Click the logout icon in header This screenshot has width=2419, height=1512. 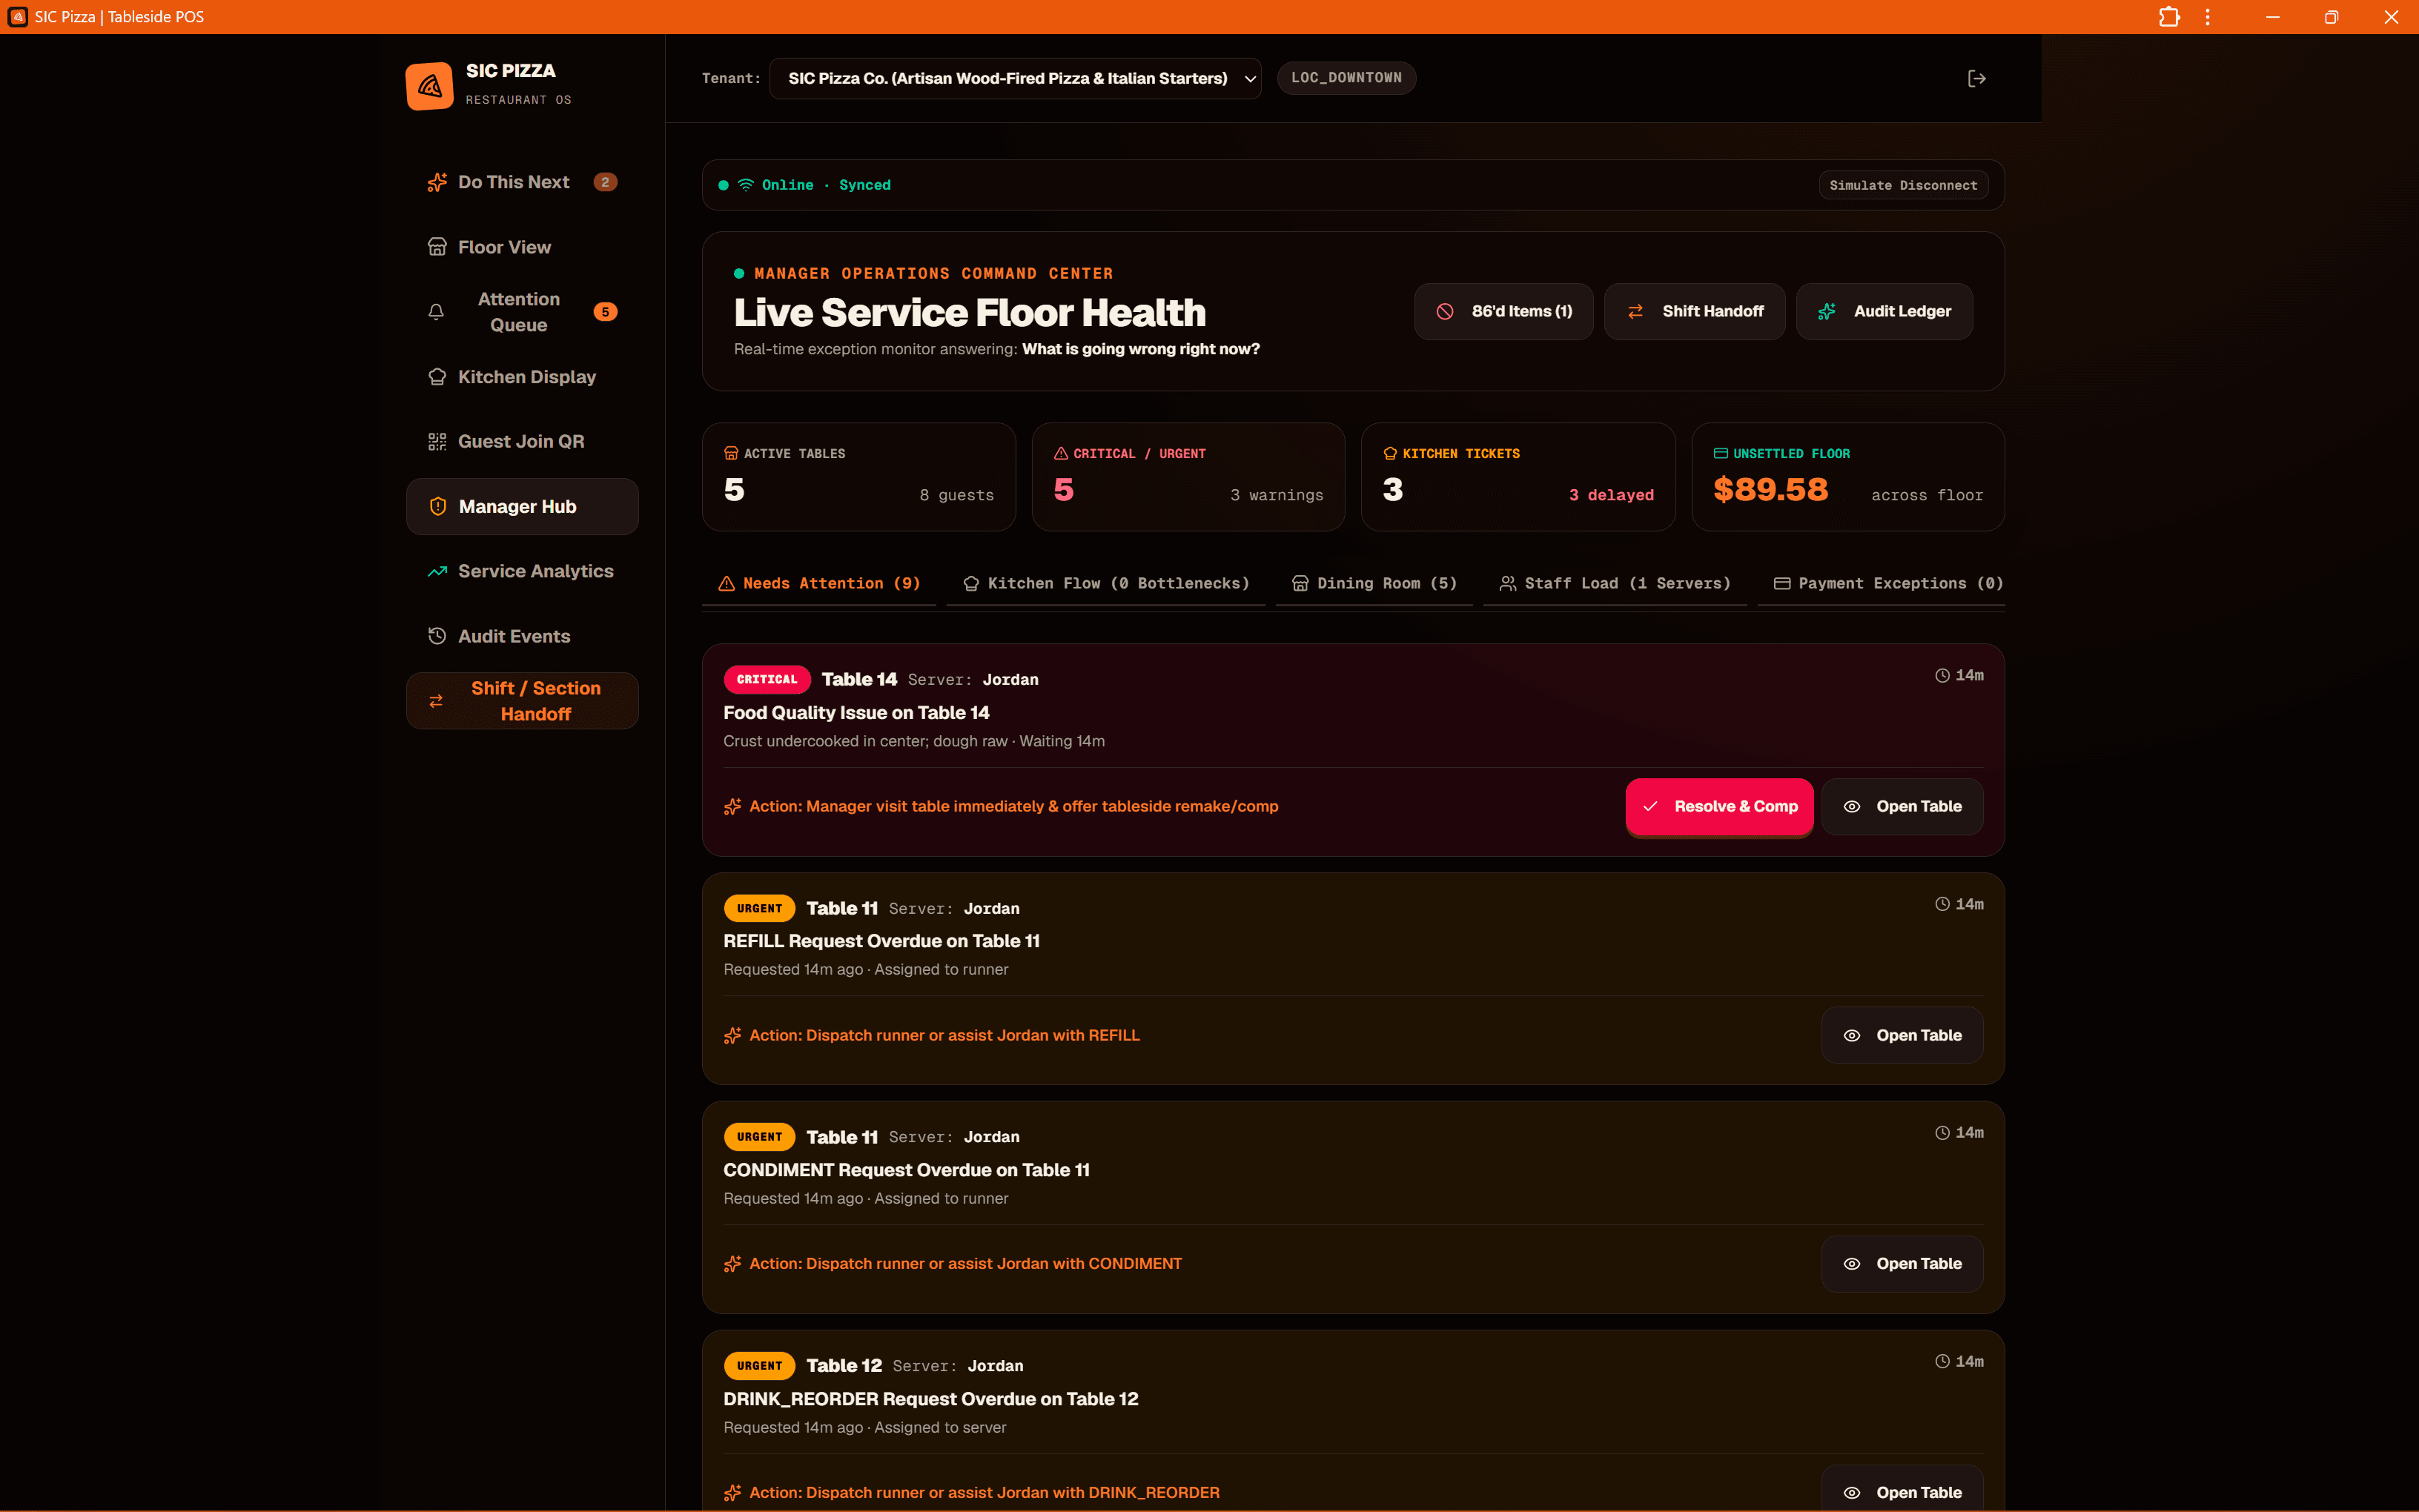(1976, 78)
